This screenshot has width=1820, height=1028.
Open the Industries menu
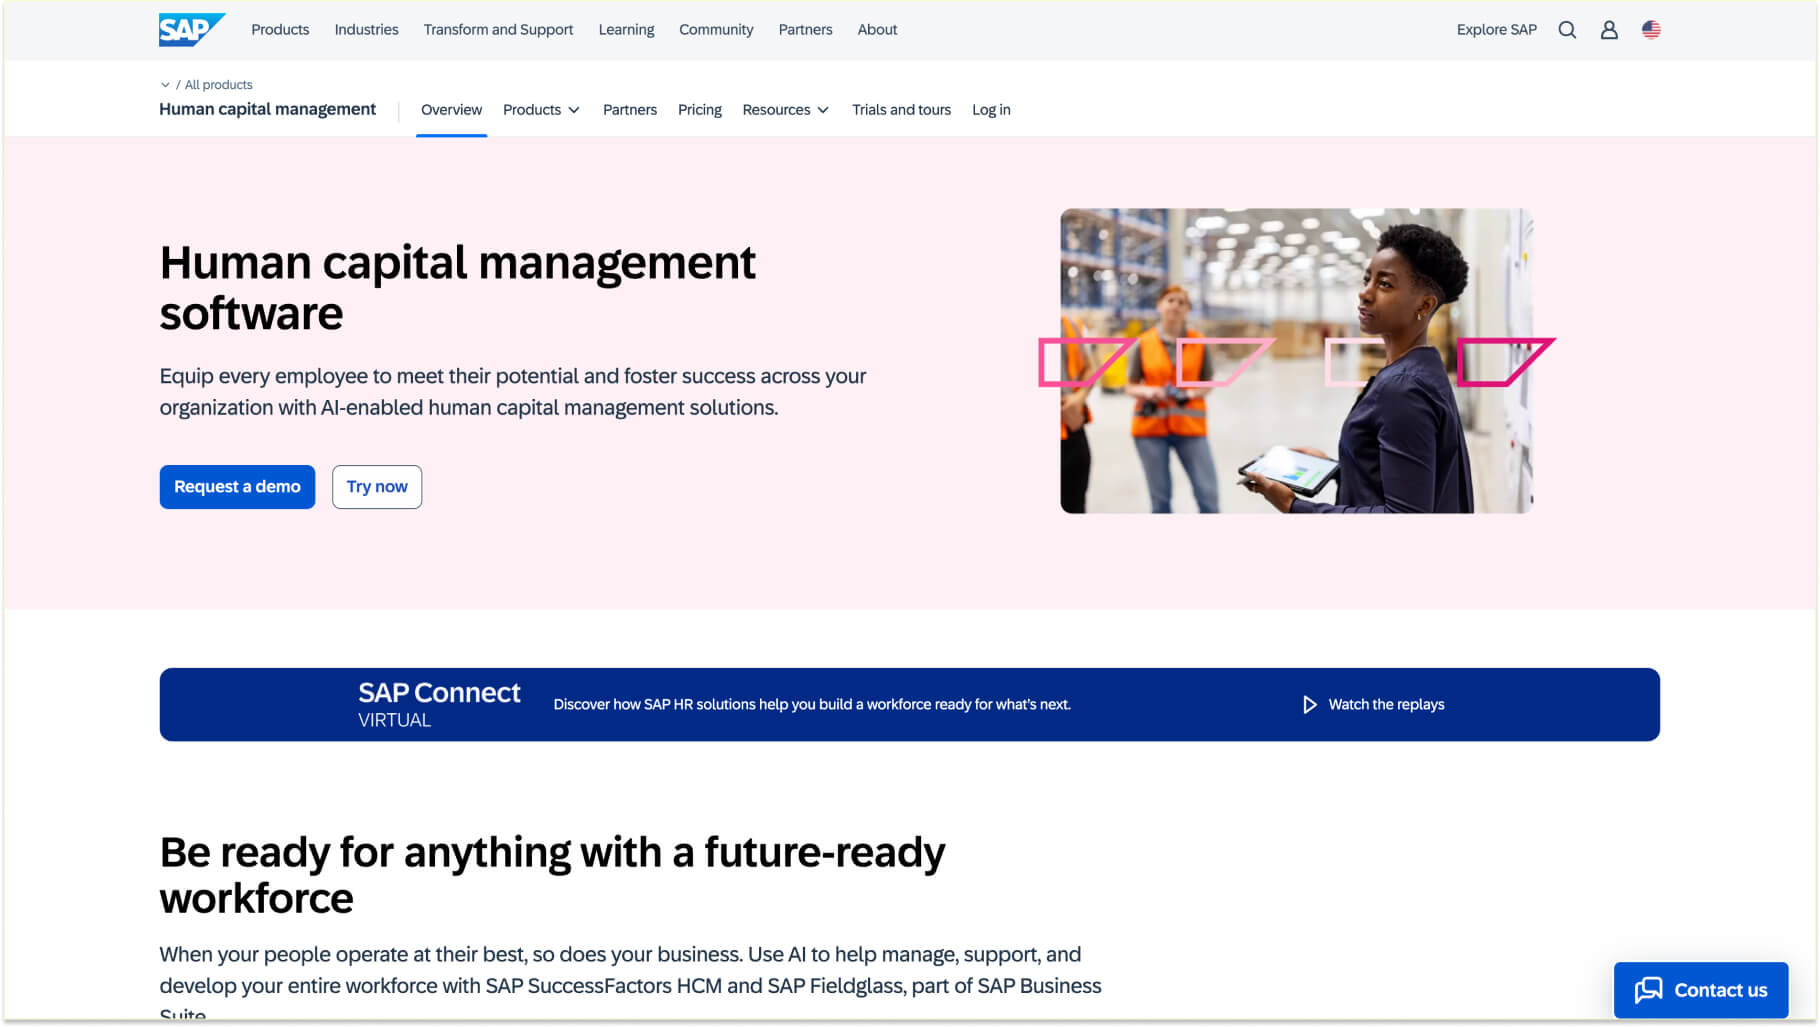point(366,30)
